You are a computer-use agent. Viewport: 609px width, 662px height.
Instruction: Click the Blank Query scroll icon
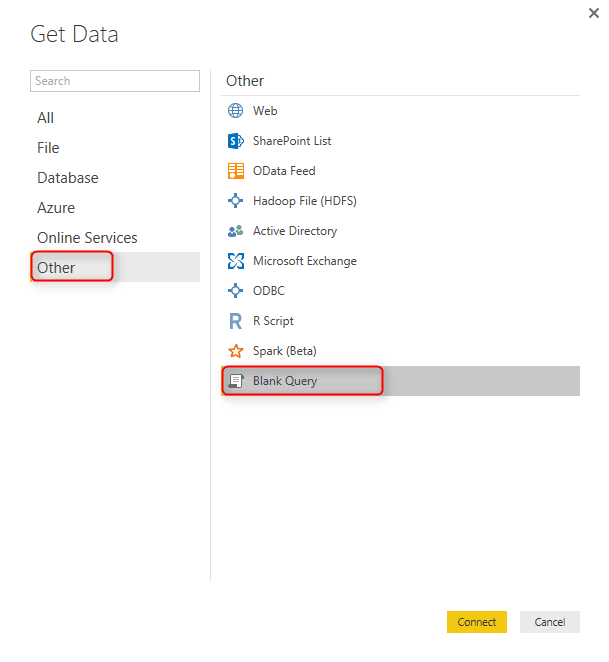pyautogui.click(x=236, y=381)
